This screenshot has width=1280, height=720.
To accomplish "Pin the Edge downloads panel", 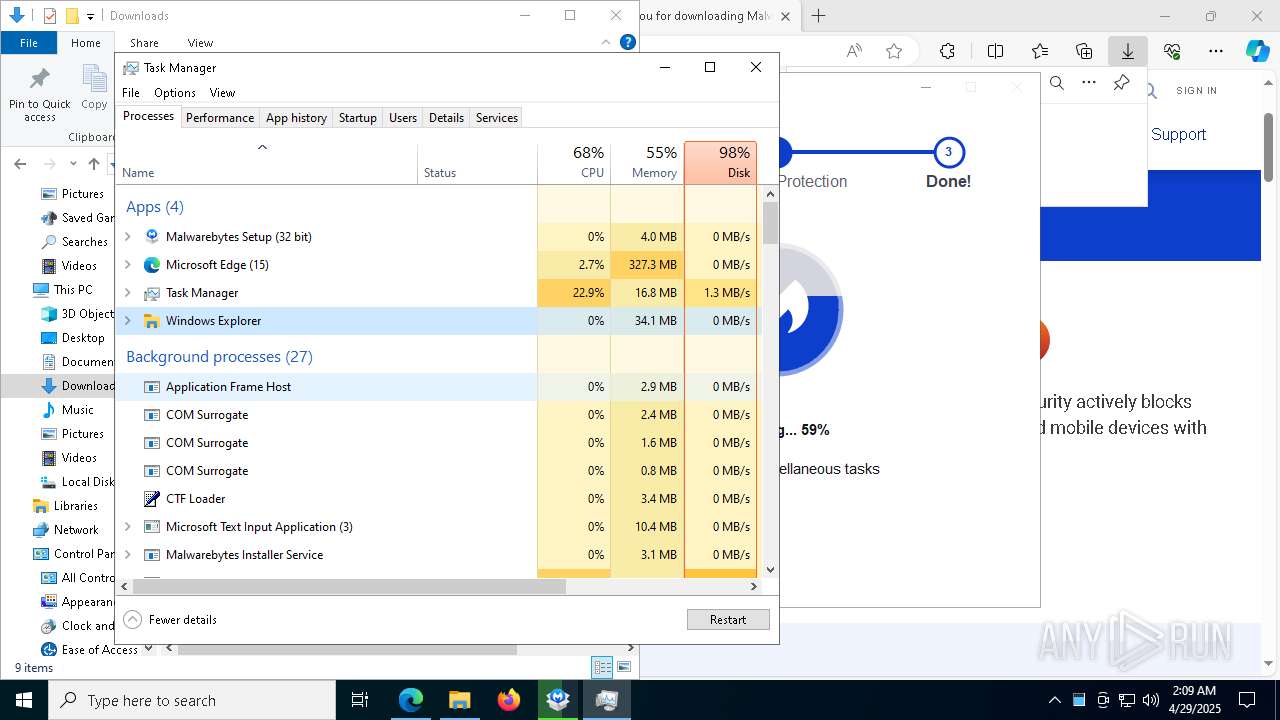I will [x=1122, y=83].
